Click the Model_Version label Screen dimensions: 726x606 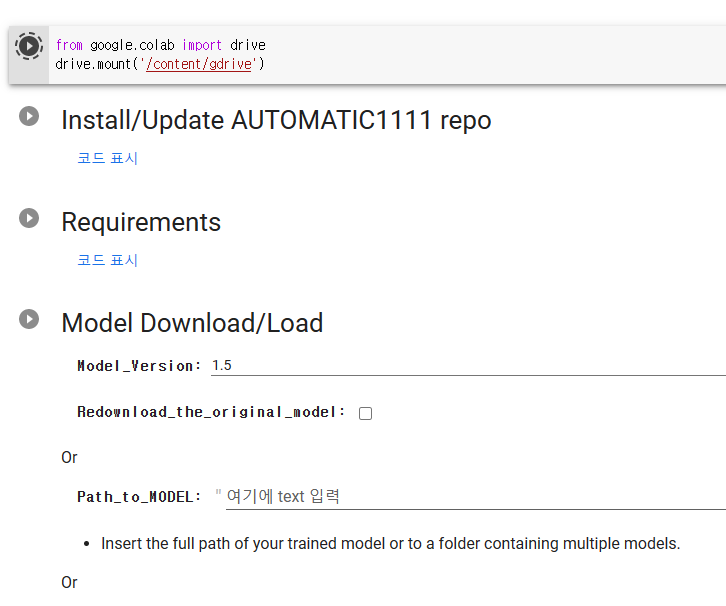(x=139, y=366)
